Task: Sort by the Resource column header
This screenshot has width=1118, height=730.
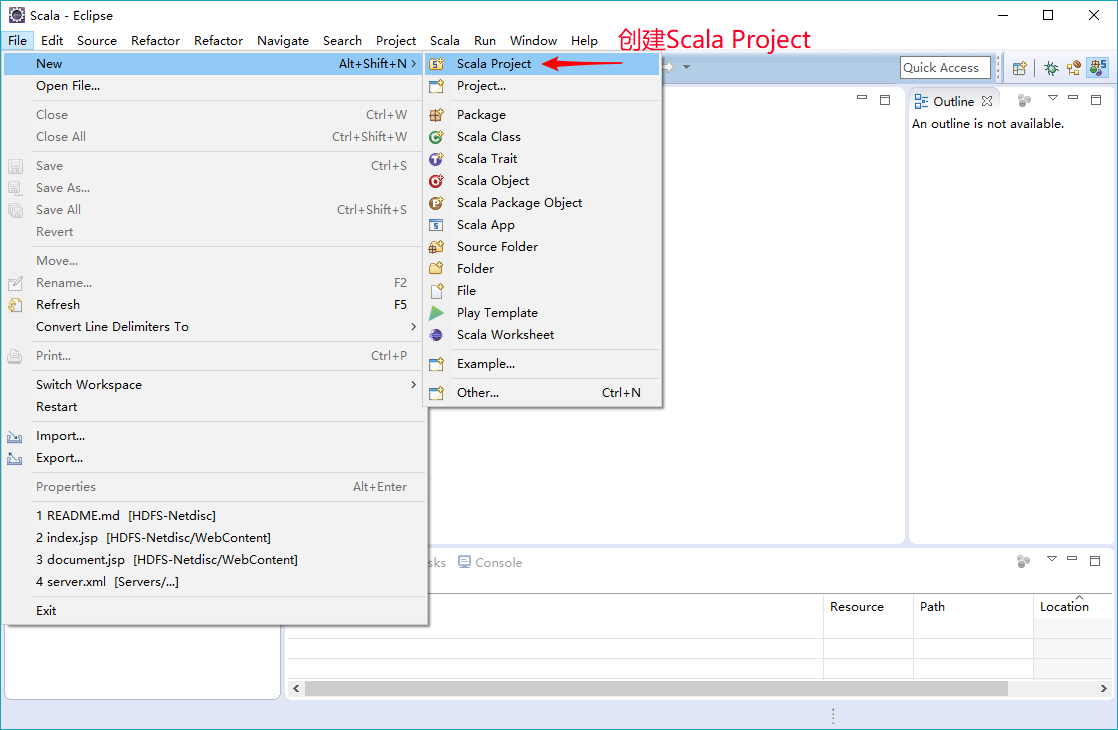Action: click(x=868, y=607)
